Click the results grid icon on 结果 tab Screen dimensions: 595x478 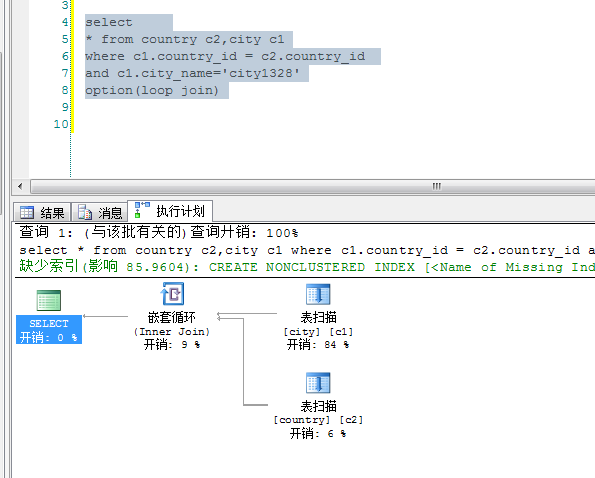27,212
